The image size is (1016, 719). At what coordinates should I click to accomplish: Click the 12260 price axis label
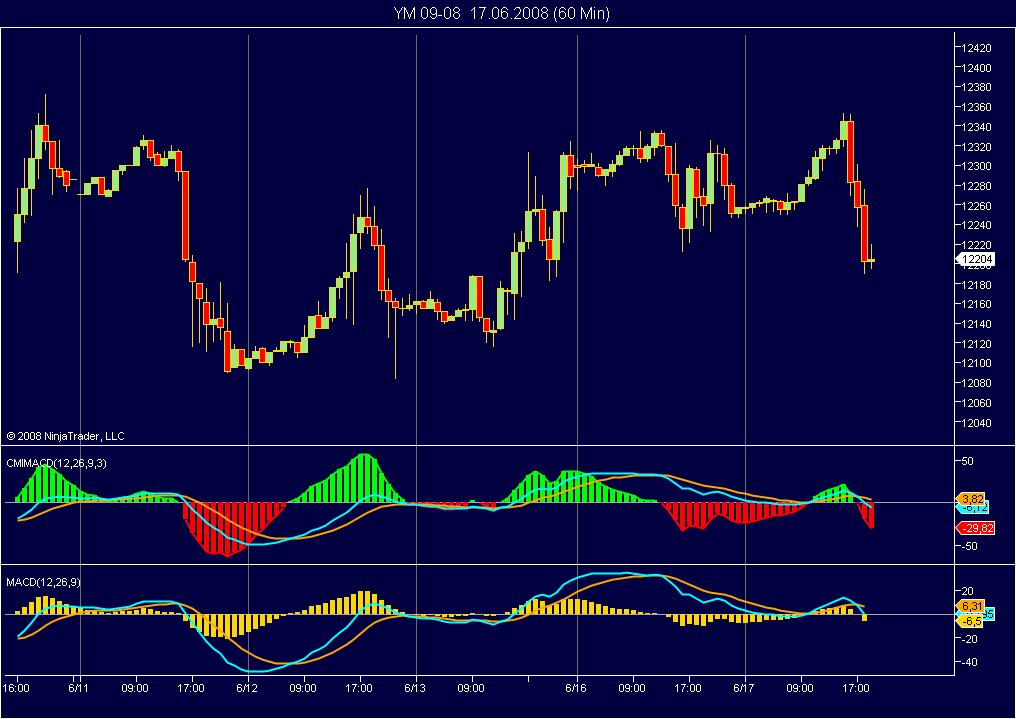coord(976,205)
